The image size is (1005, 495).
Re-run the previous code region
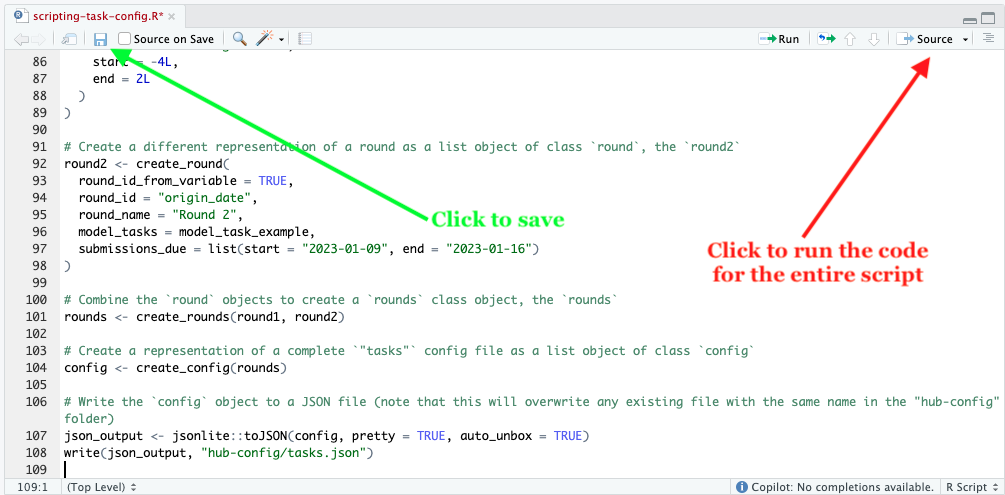pyautogui.click(x=827, y=39)
